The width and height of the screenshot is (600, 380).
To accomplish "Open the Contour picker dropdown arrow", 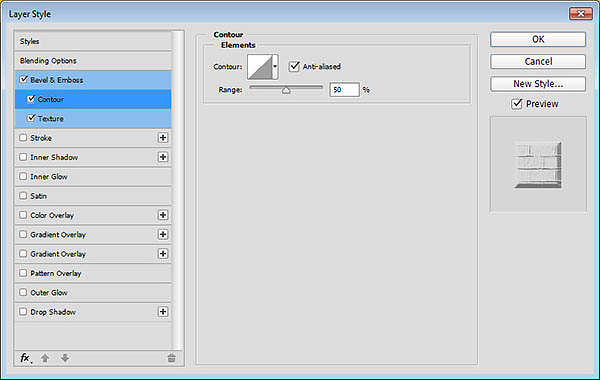I will point(275,67).
